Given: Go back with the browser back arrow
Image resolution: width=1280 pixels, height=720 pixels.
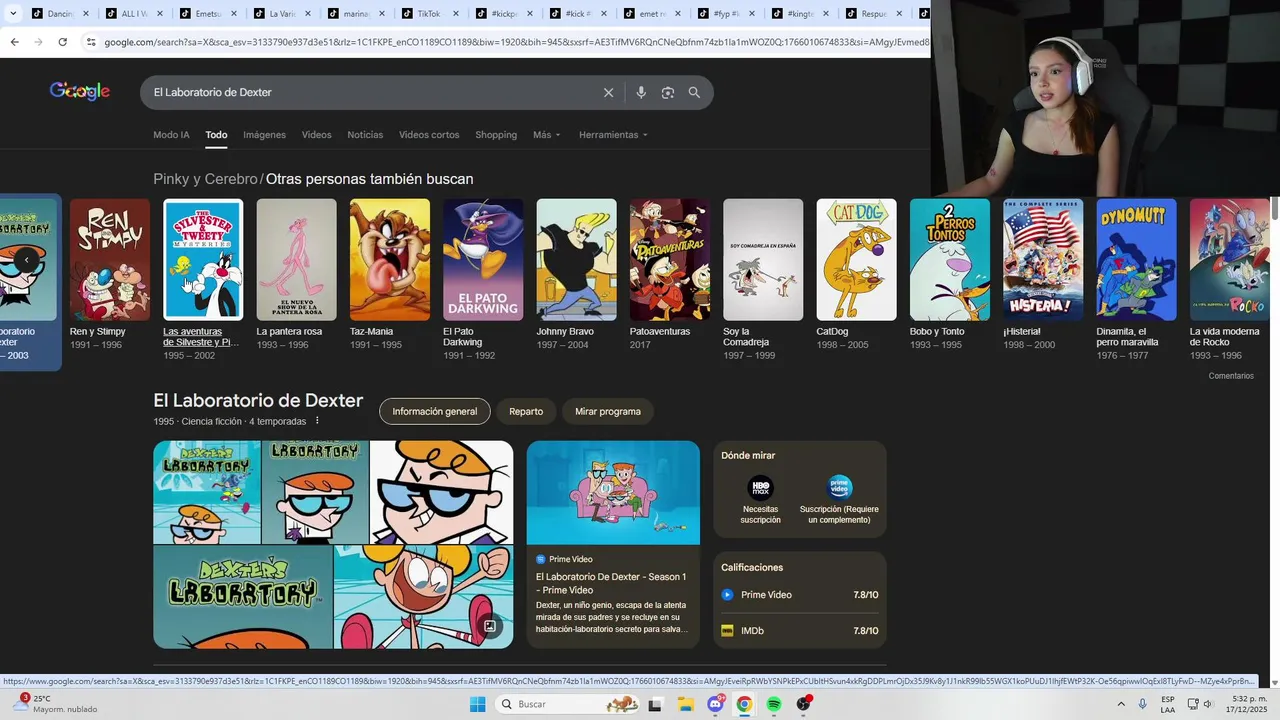Looking at the screenshot, I should pos(14,42).
